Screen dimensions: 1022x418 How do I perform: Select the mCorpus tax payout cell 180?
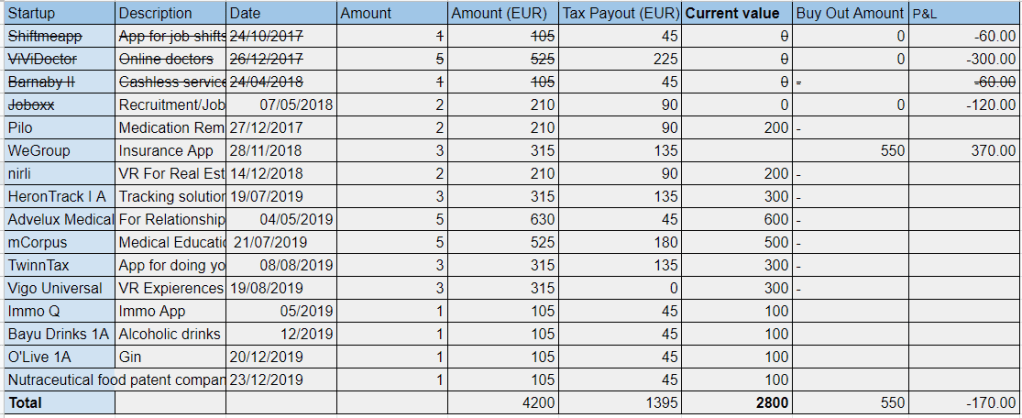(x=620, y=242)
